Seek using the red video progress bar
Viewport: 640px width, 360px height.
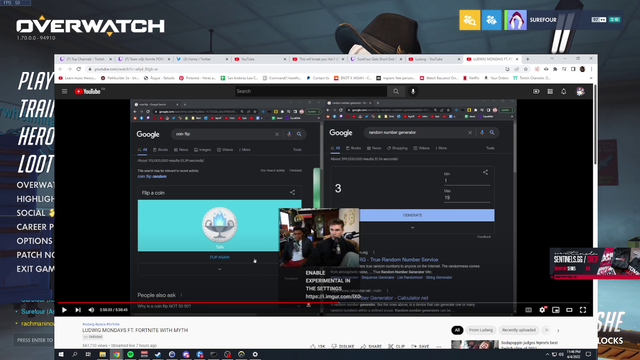click(x=325, y=303)
